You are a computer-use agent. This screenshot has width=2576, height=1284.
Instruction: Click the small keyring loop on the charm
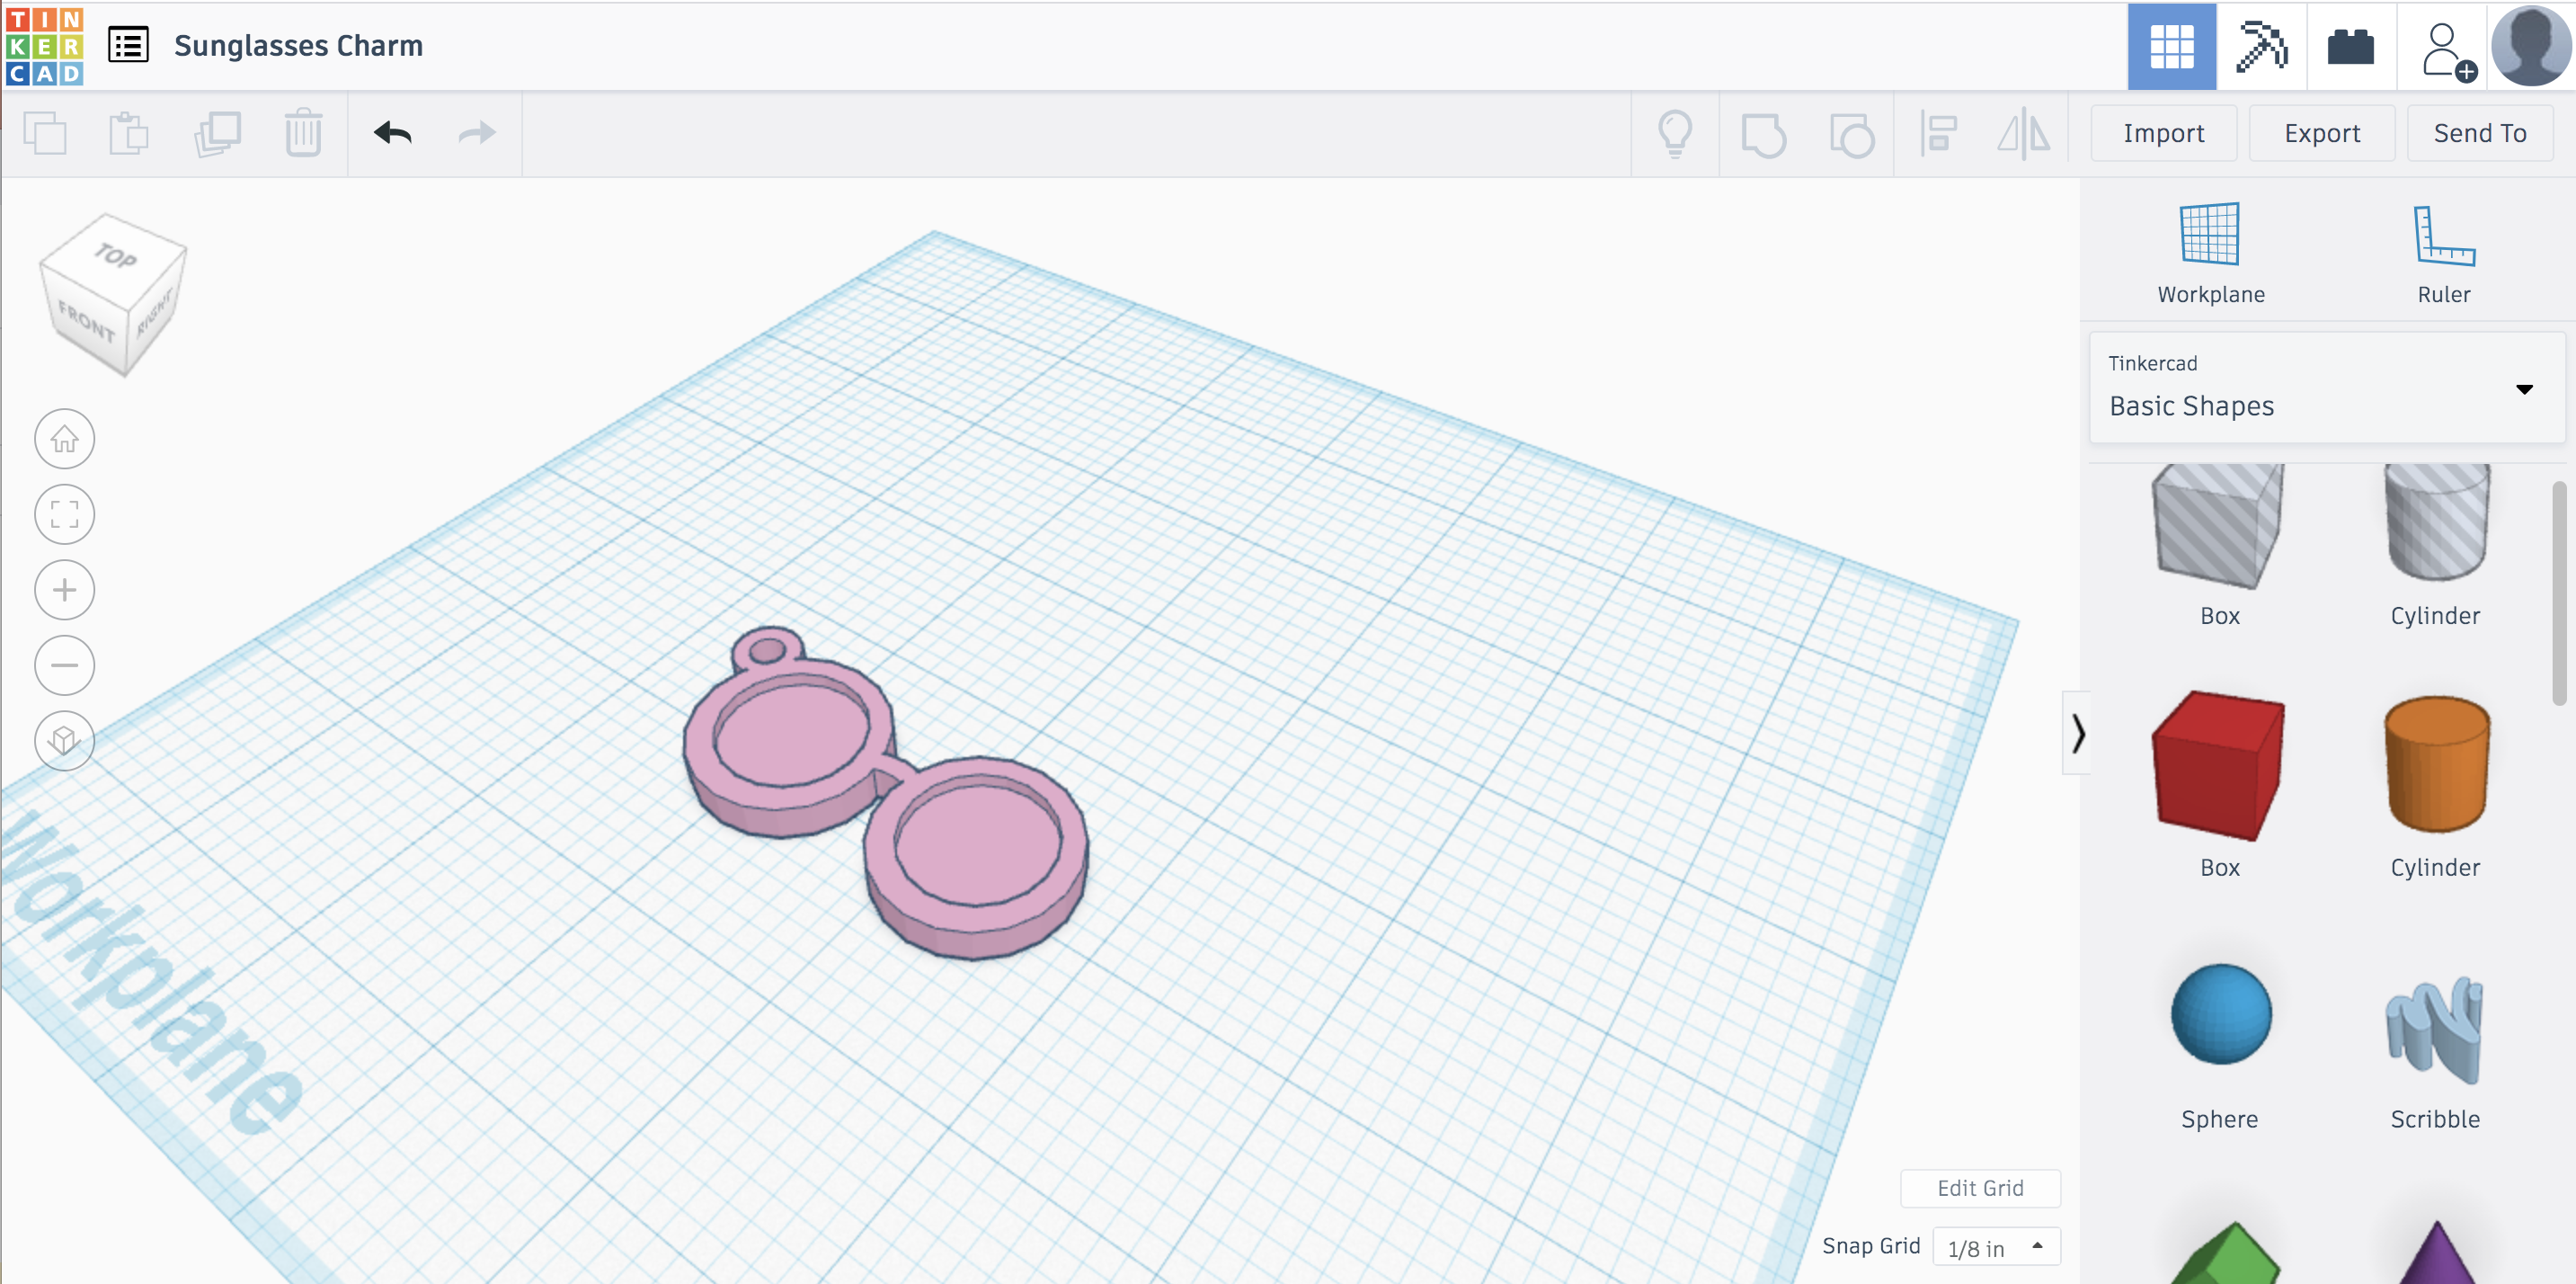767,649
